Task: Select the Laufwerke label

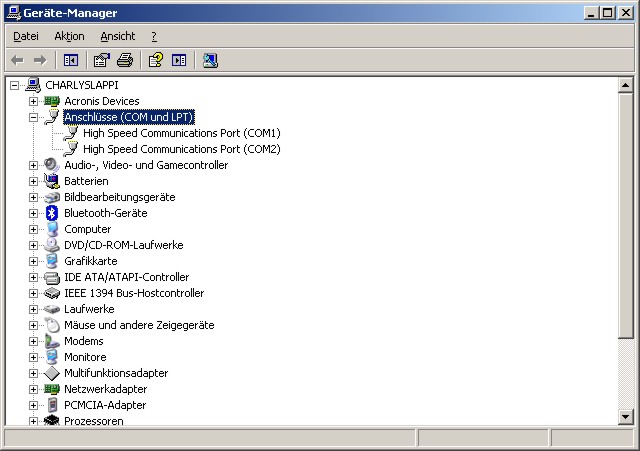Action: click(x=89, y=309)
